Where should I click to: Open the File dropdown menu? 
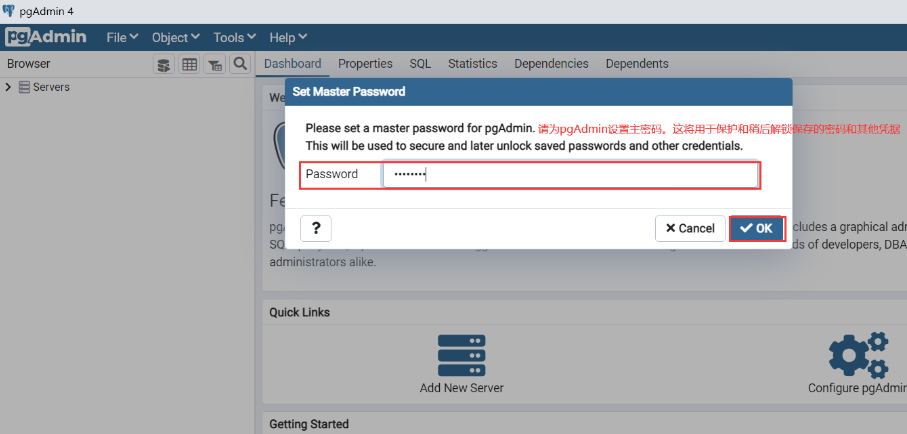coord(122,37)
